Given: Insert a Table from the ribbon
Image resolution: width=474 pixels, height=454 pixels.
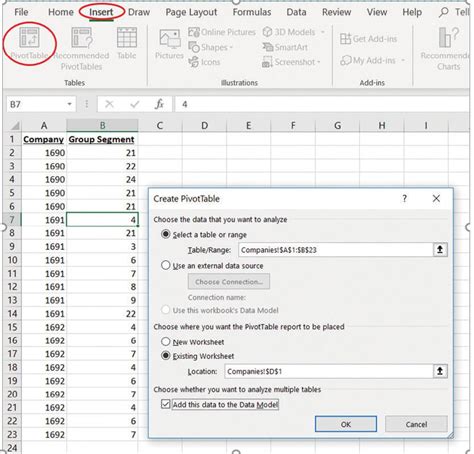Looking at the screenshot, I should coord(127,43).
